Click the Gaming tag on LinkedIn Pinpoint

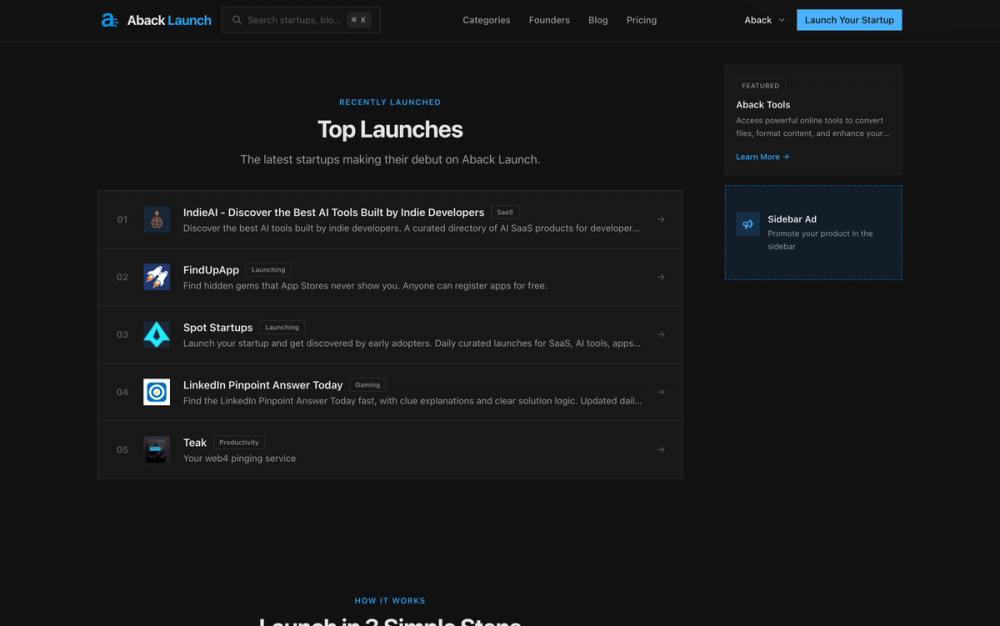pos(367,385)
